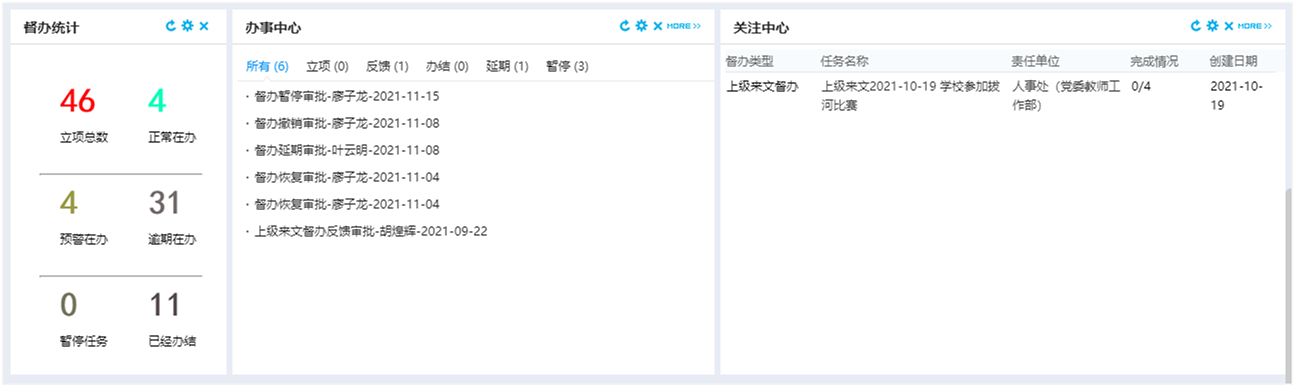This screenshot has height=387, width=1296.
Task: Open settings gear of 督办统计 panel
Action: coord(187,26)
